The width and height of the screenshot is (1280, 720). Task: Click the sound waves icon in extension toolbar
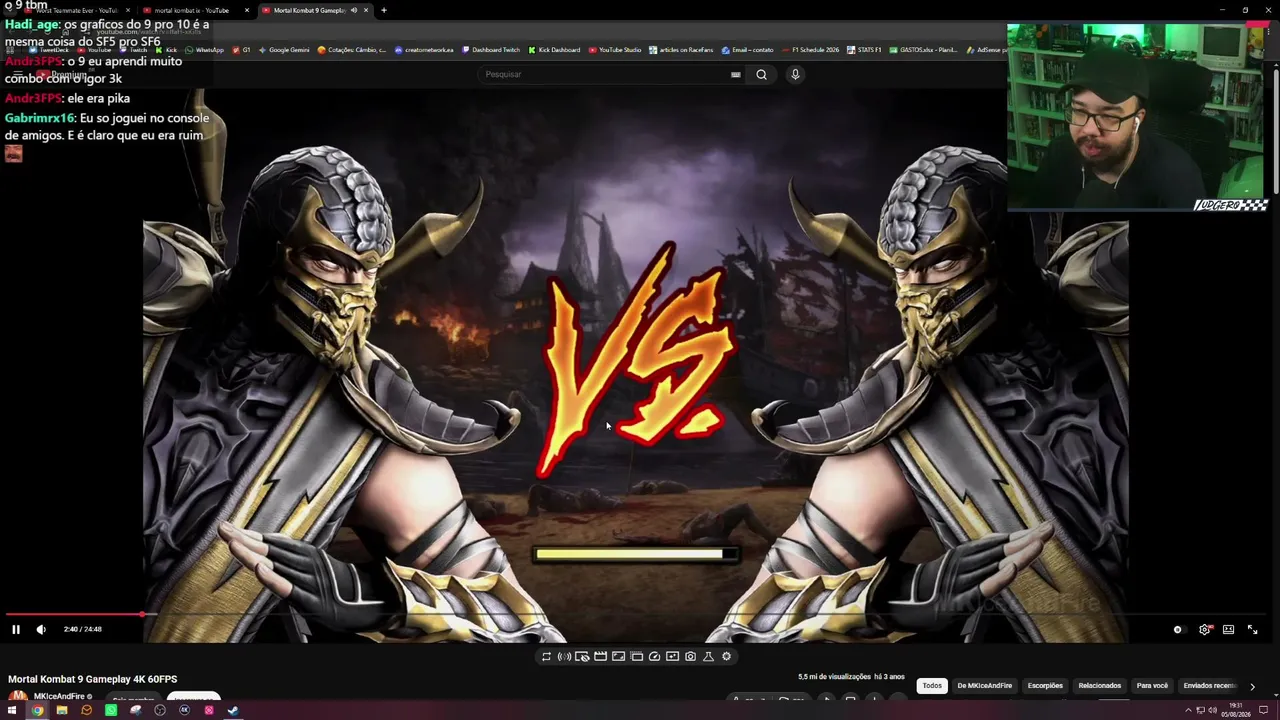tap(564, 657)
